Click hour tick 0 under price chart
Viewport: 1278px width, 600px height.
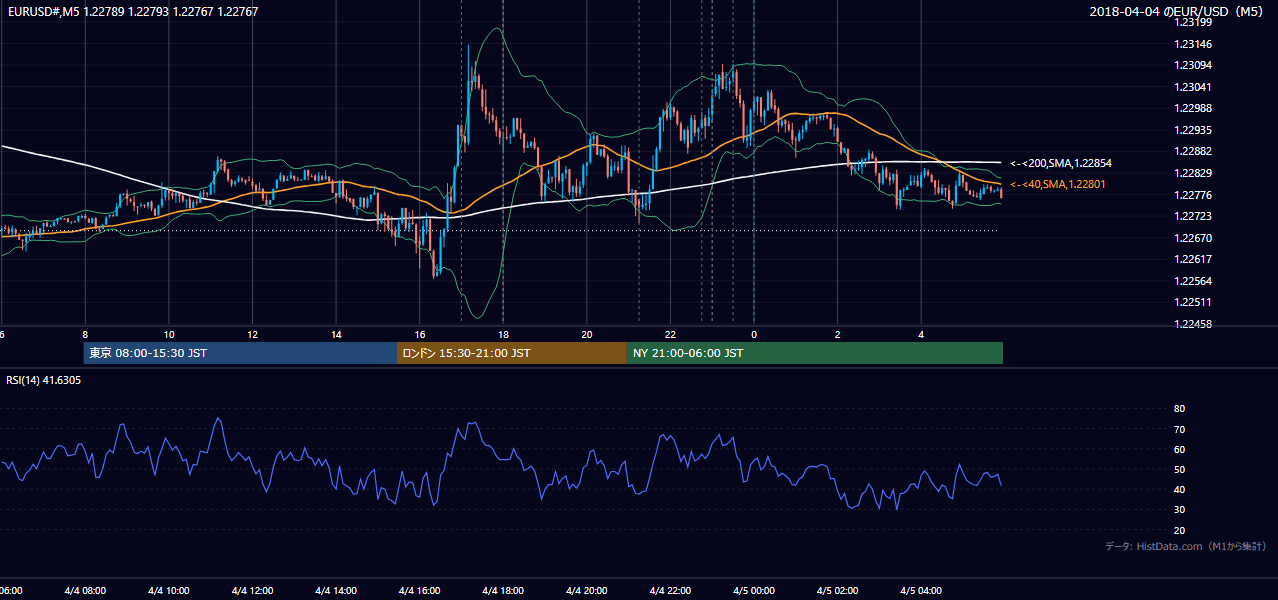pyautogui.click(x=754, y=335)
